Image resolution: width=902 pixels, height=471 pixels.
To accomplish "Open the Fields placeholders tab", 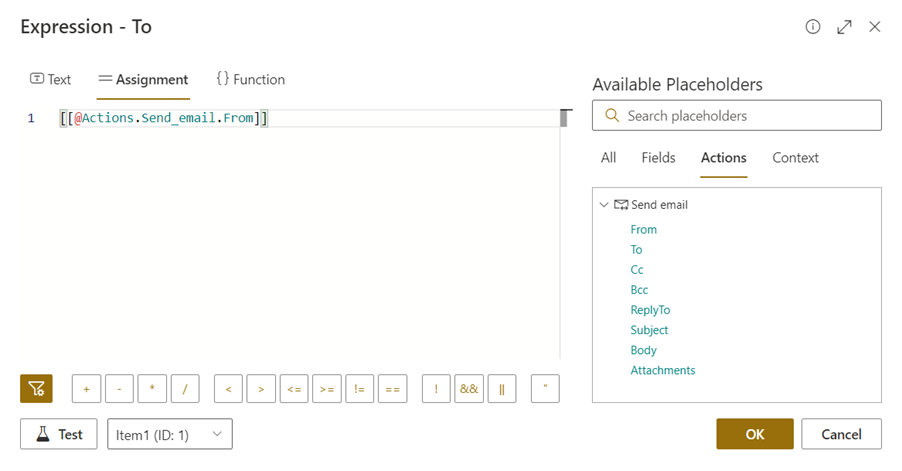I will (658, 158).
